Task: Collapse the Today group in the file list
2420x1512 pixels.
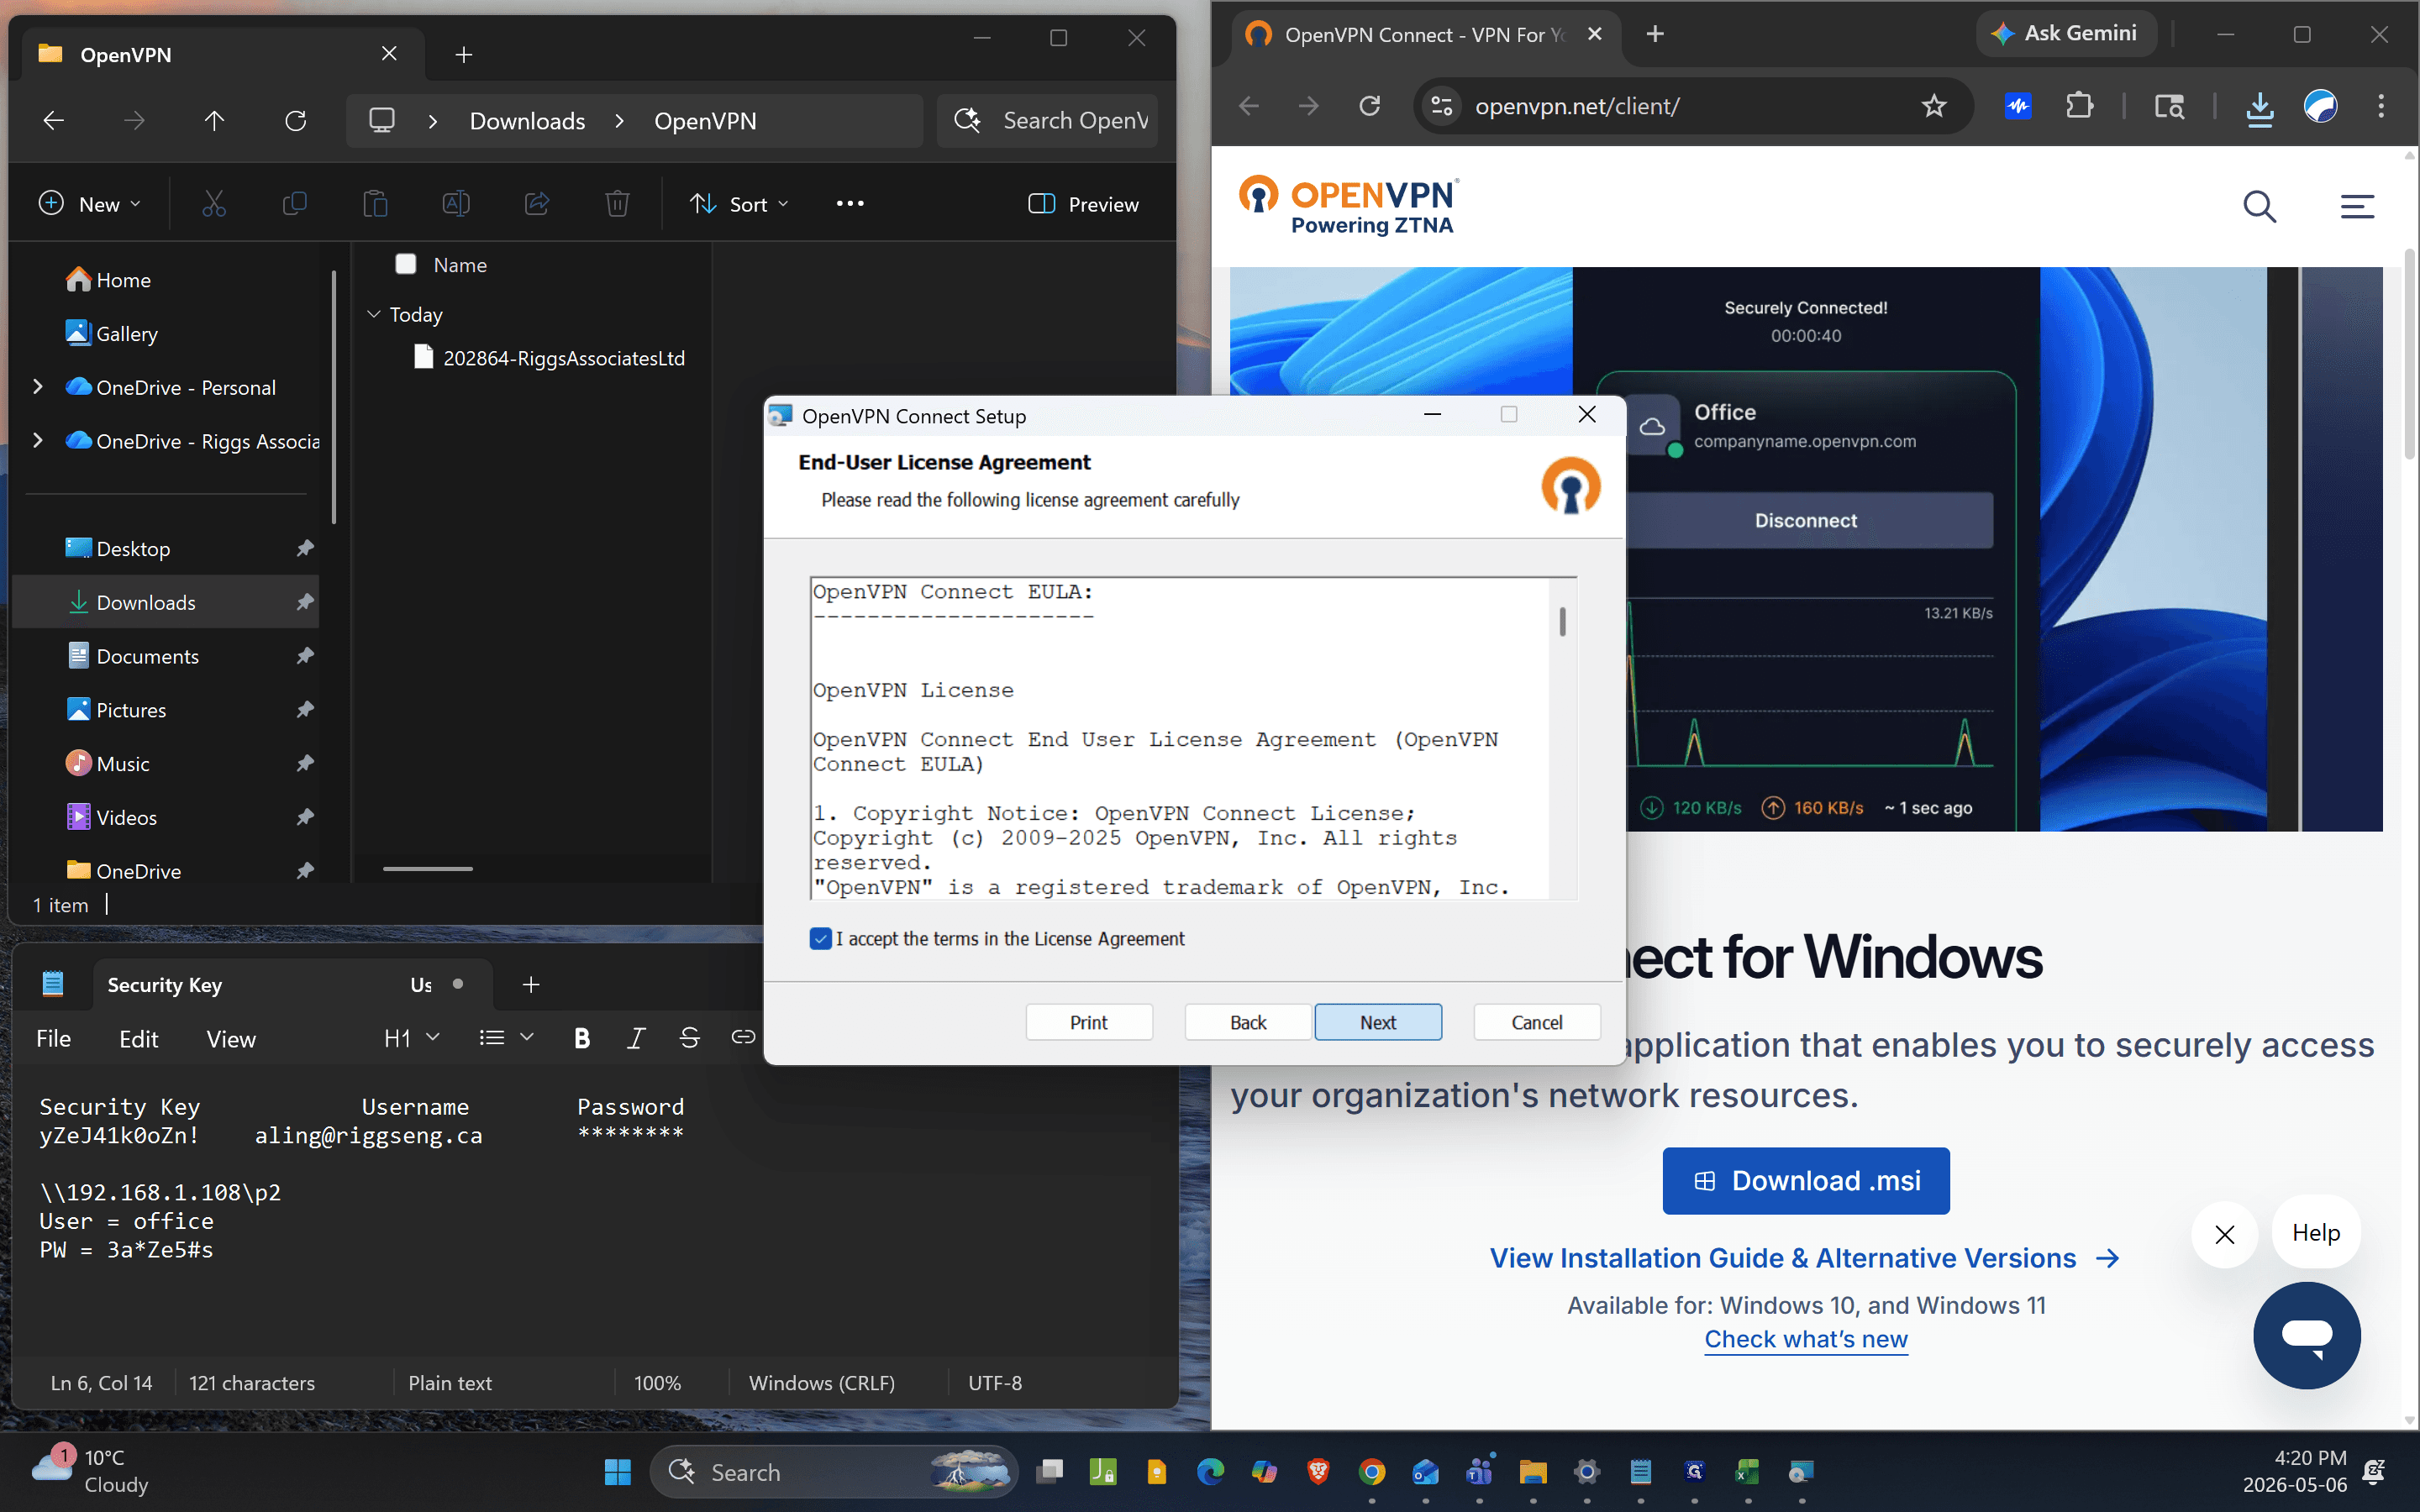Action: pyautogui.click(x=374, y=314)
